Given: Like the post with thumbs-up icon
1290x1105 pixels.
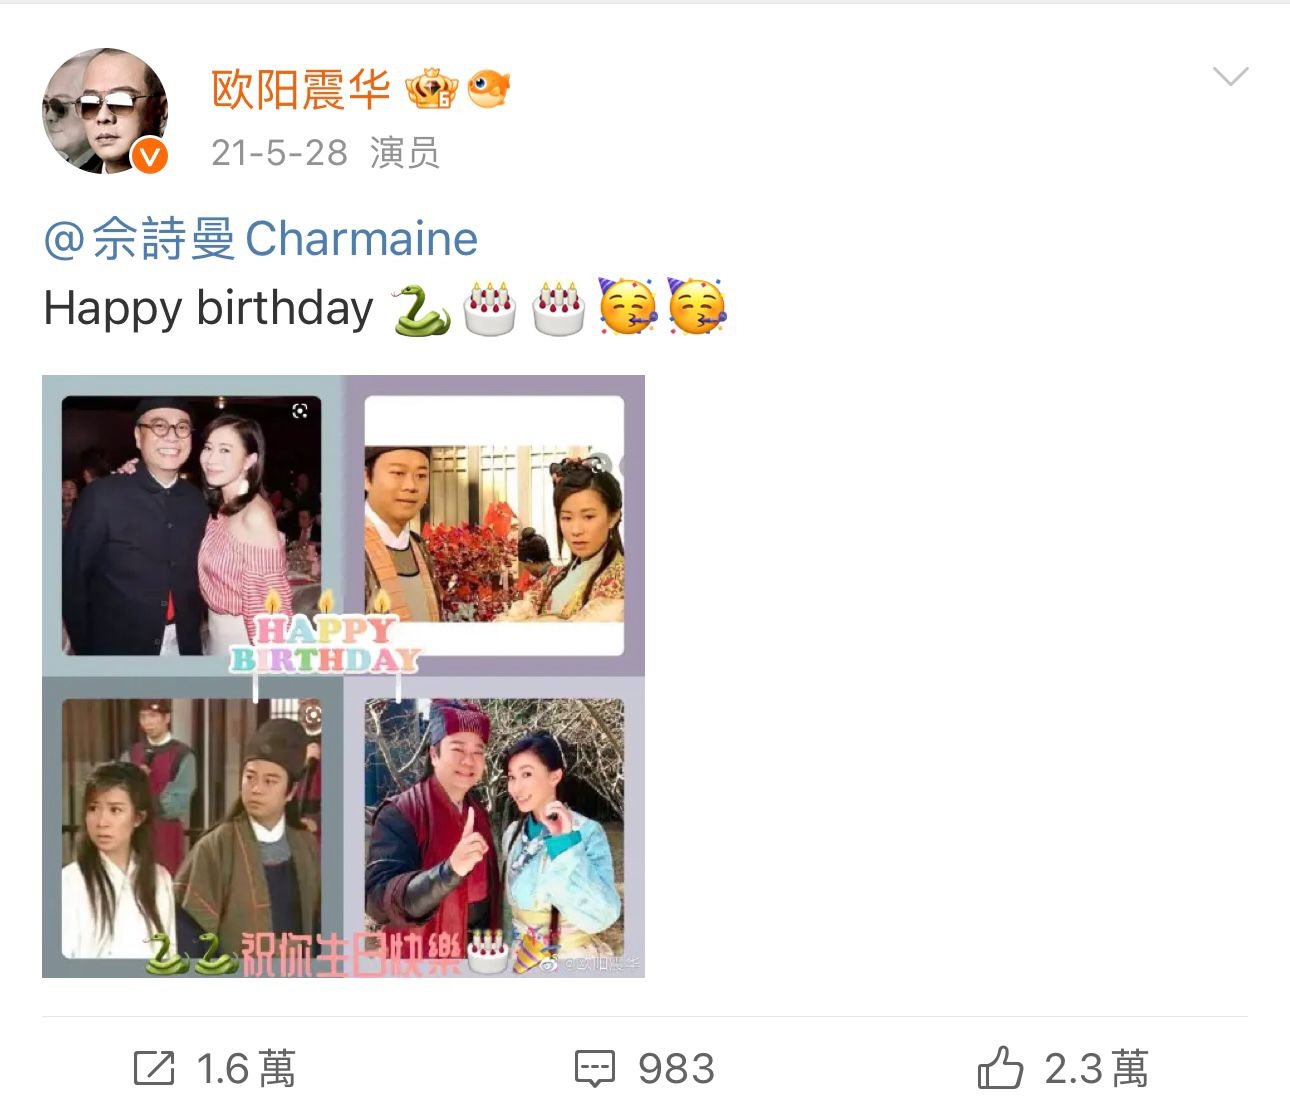Looking at the screenshot, I should (1000, 1067).
